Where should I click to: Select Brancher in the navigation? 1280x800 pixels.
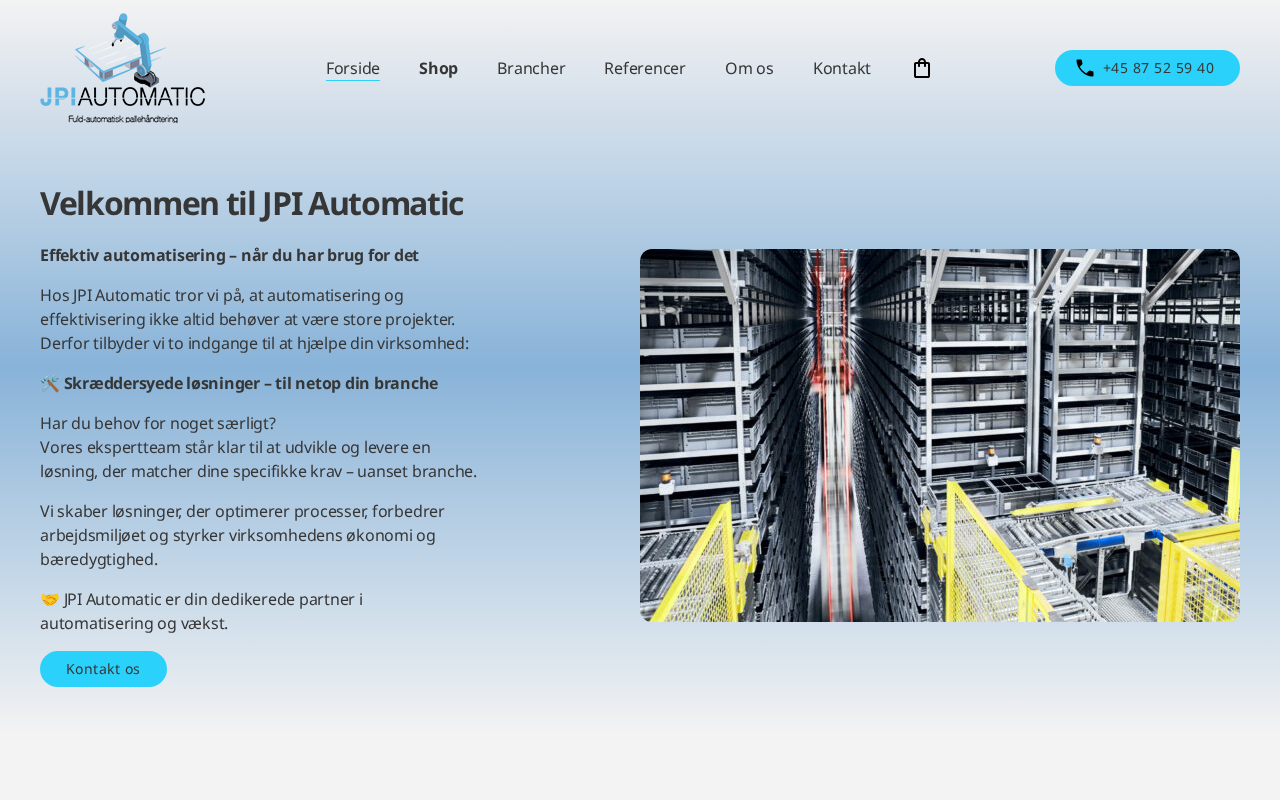click(x=531, y=68)
